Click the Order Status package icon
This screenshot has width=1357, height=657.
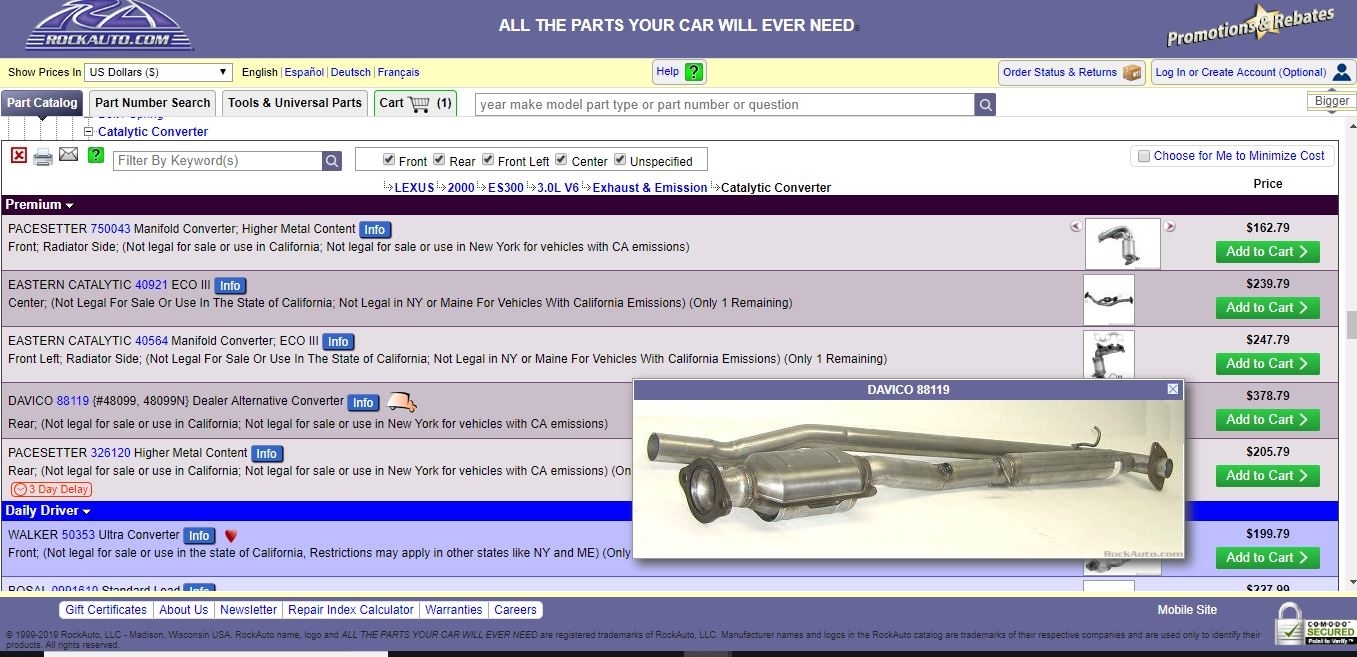coord(1132,72)
